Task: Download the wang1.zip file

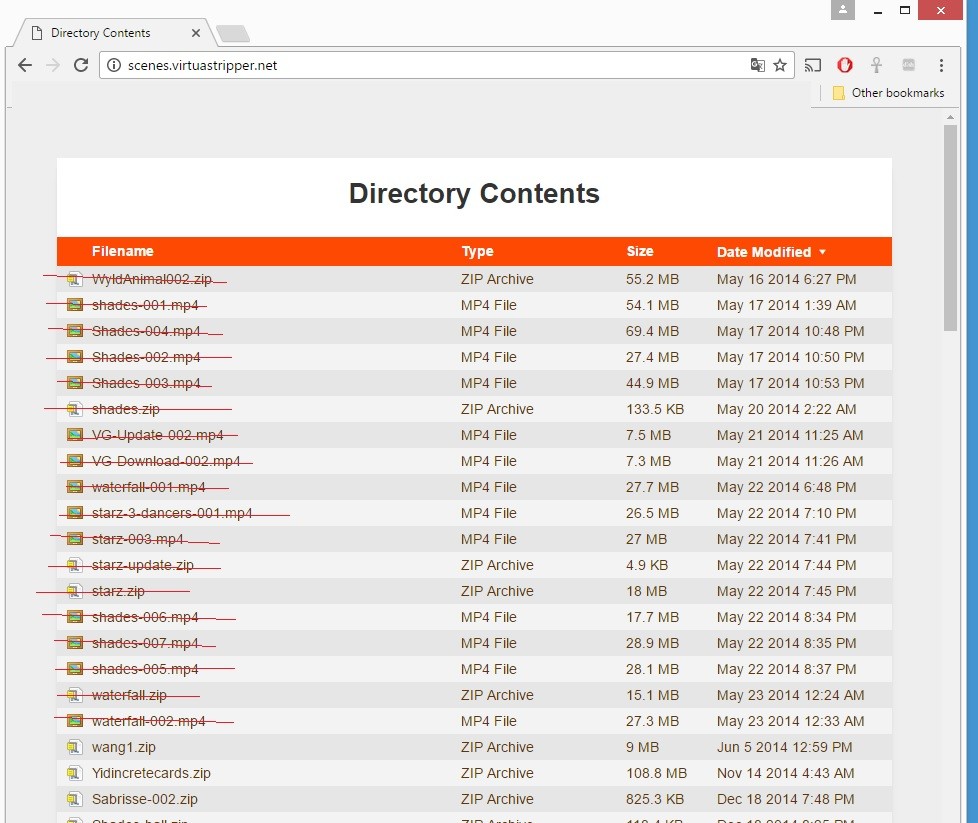Action: coord(123,747)
